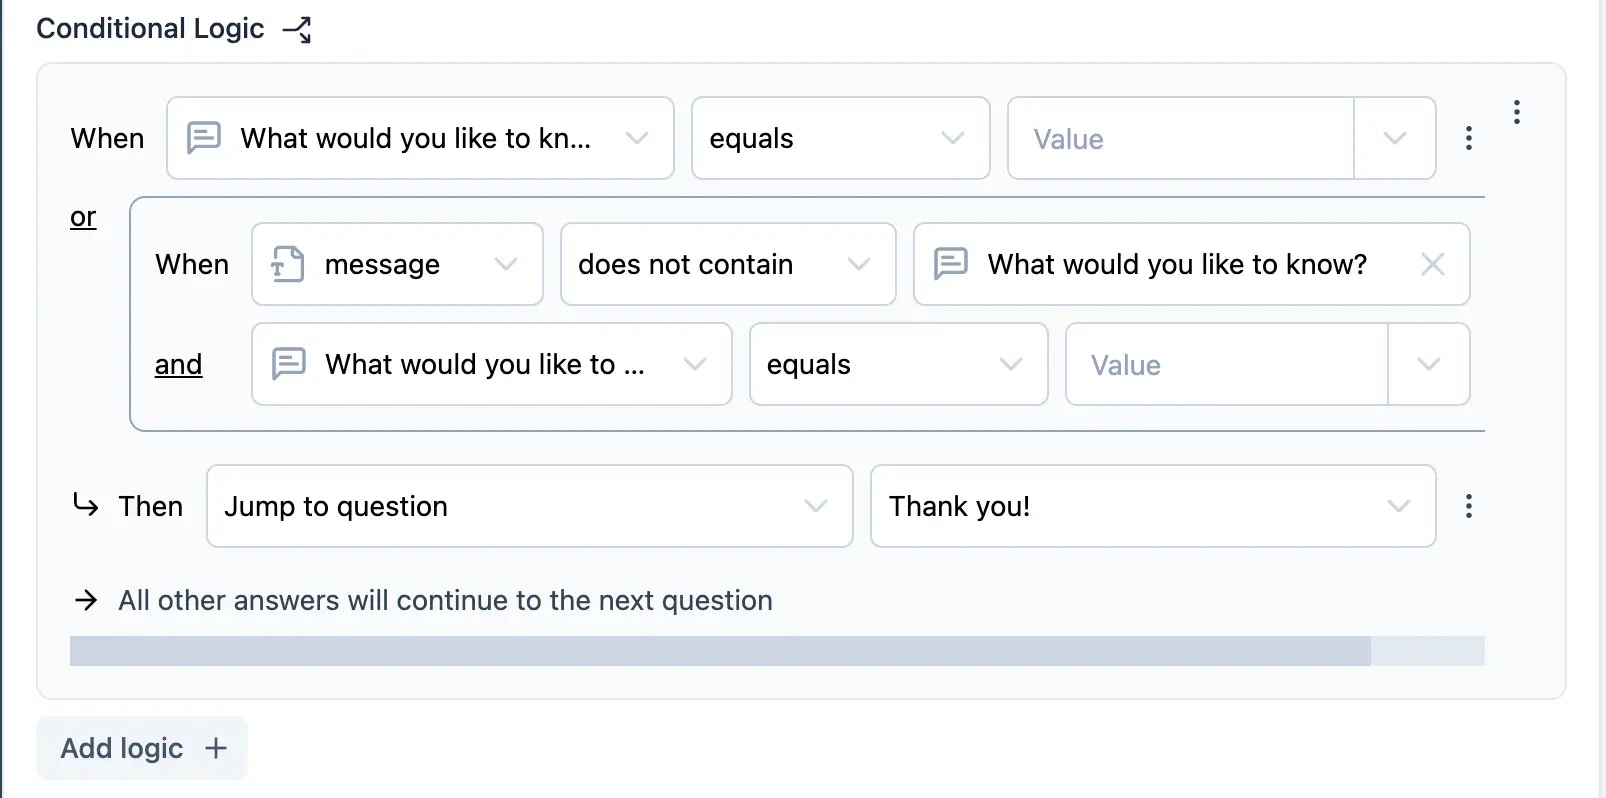1606x798 pixels.
Task: Open the 'Thank you!' target question dropdown
Action: point(1152,506)
